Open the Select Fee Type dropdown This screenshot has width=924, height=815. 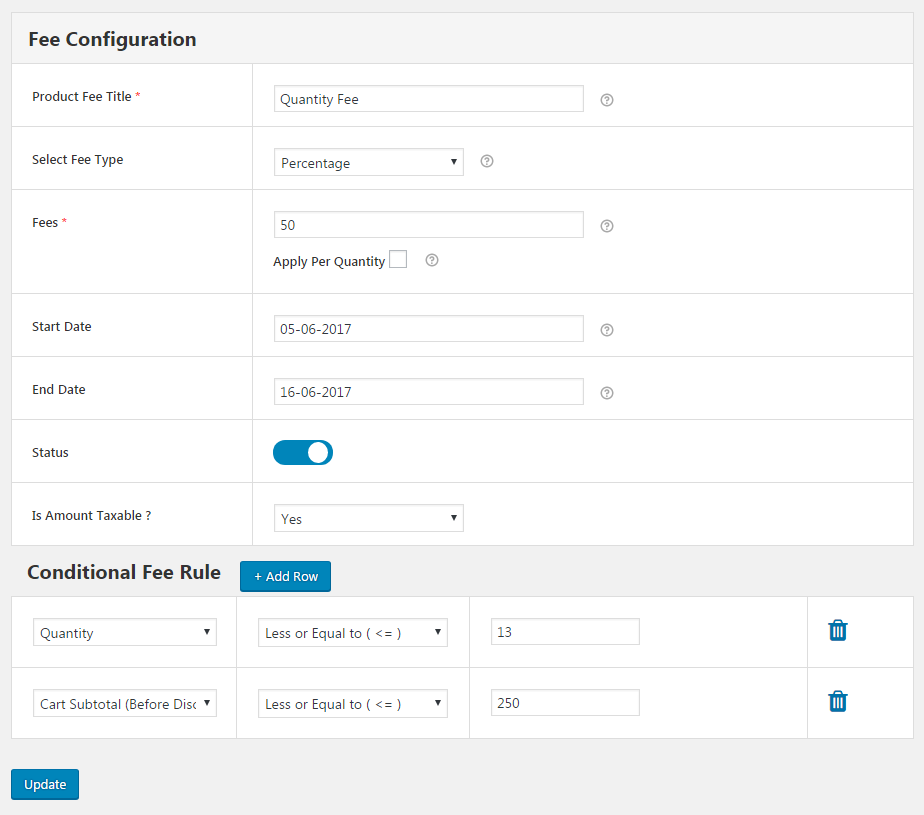[x=368, y=162]
